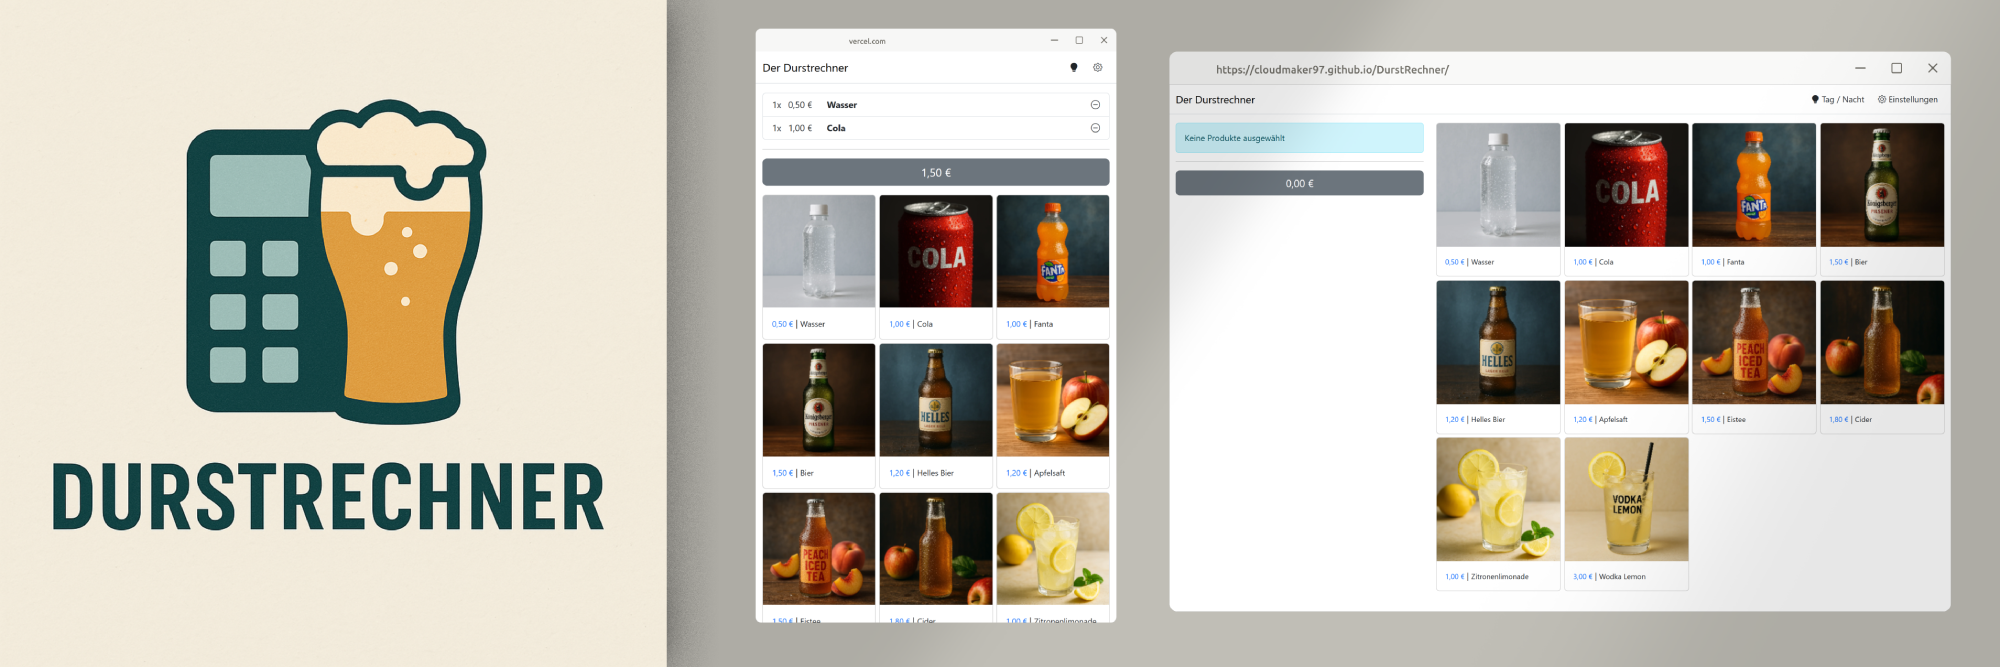Add Apfelsaft in the small window

pos(1052,401)
